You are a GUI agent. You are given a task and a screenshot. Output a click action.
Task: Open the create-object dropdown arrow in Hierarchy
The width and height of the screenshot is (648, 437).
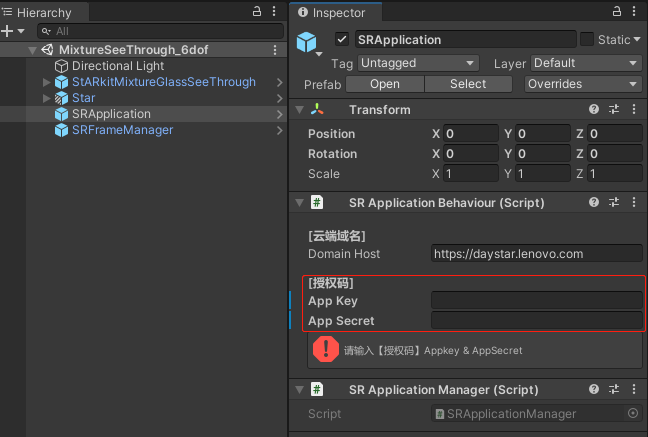pyautogui.click(x=21, y=31)
